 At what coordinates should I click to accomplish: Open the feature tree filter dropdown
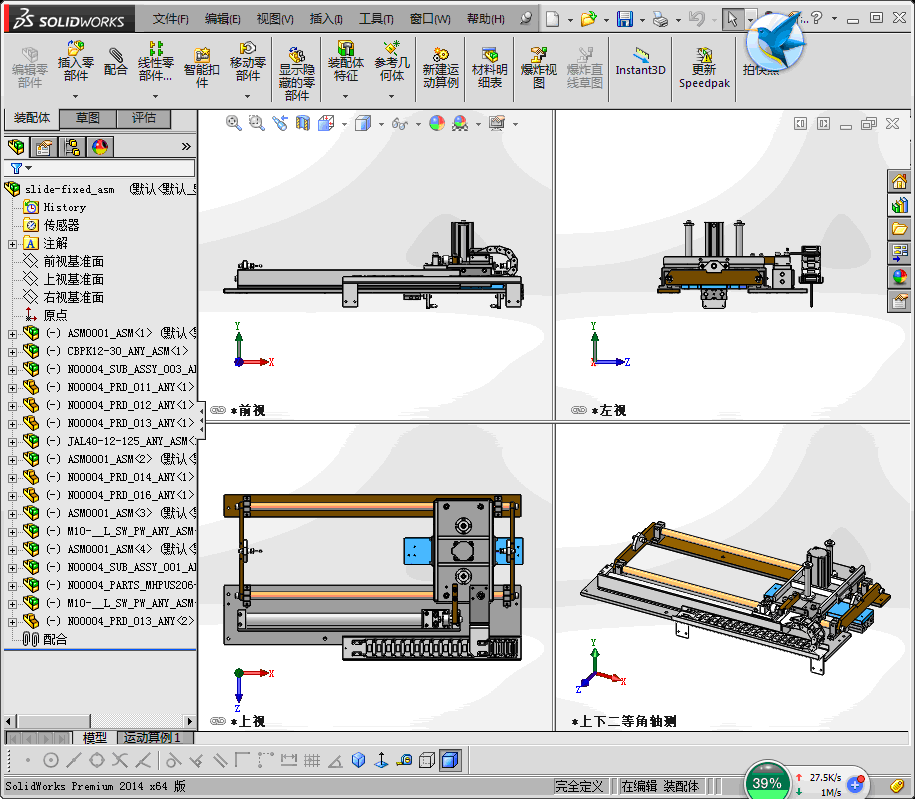(20, 168)
